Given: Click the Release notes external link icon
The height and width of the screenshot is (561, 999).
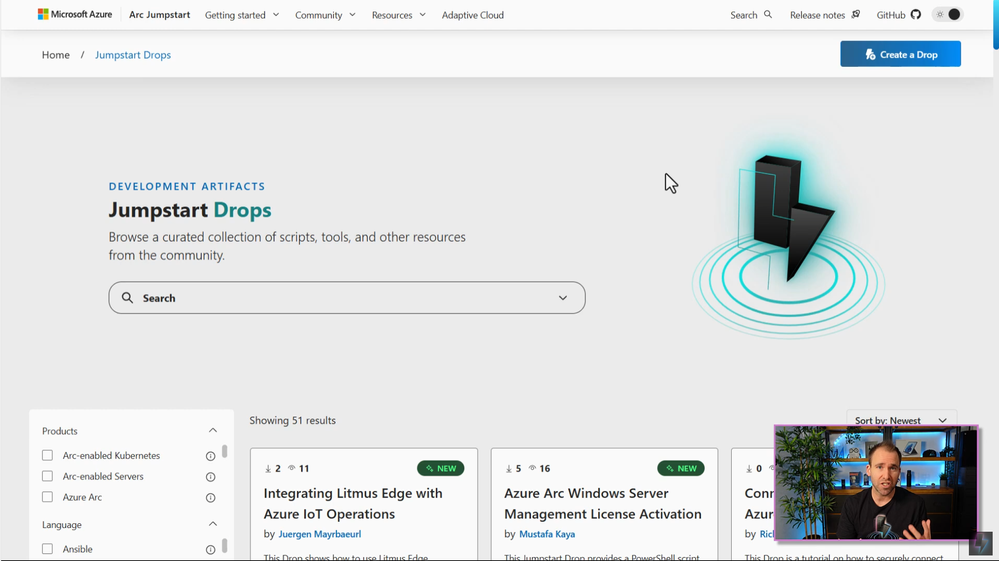Looking at the screenshot, I should (856, 14).
